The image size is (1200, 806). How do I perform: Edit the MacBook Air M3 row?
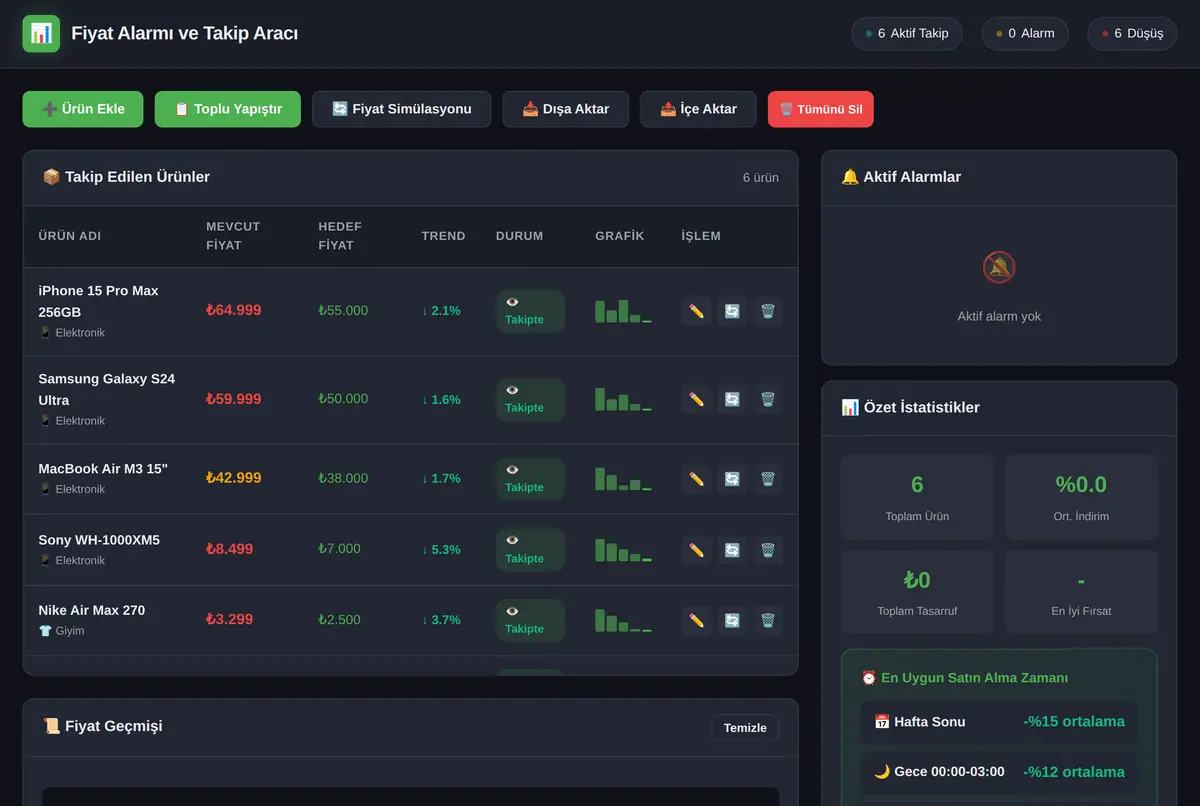697,479
